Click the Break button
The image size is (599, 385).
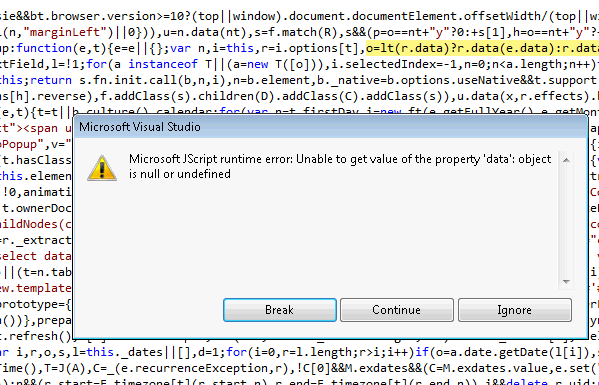click(280, 310)
